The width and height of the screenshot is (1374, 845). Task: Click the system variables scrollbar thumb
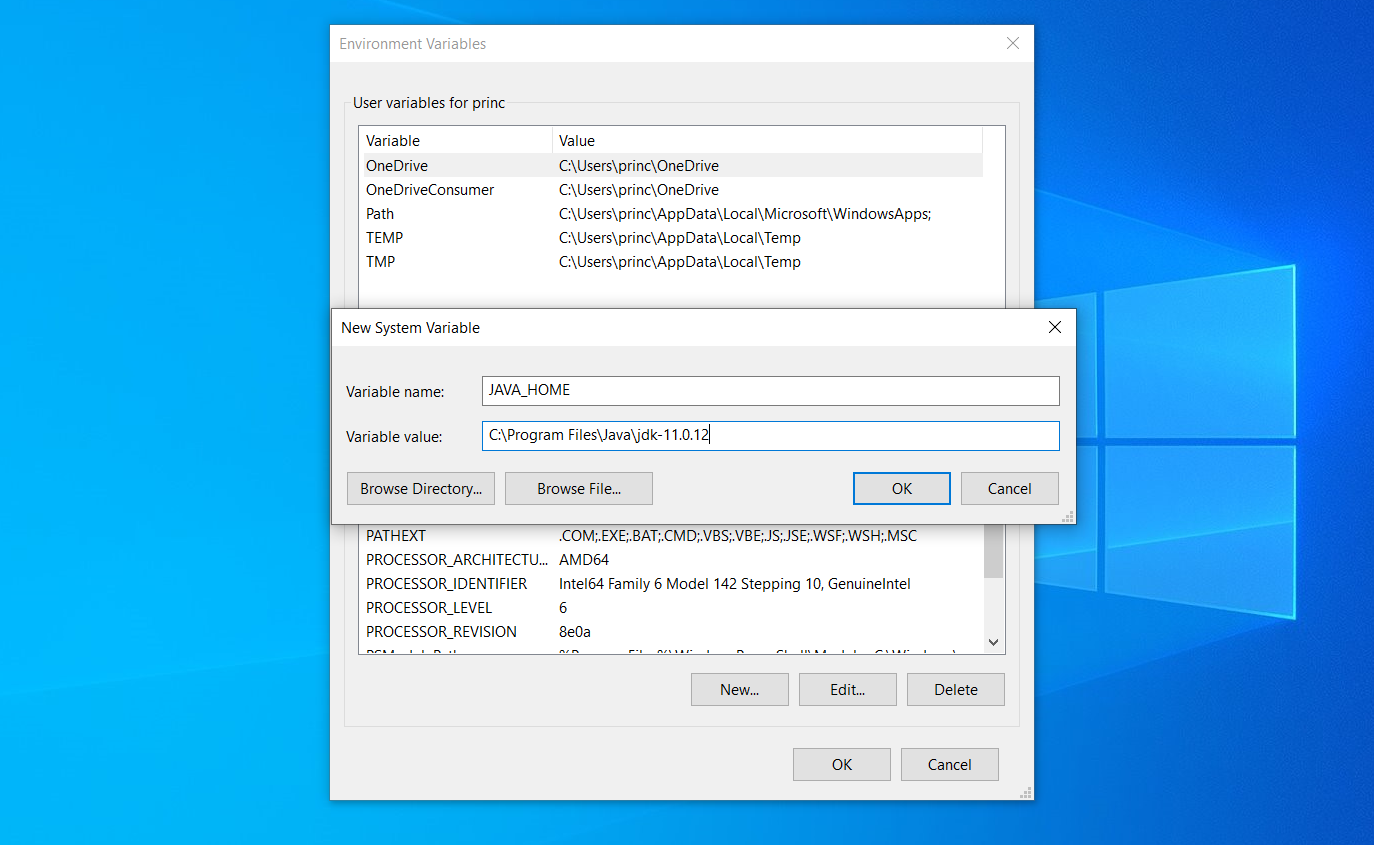[993, 551]
